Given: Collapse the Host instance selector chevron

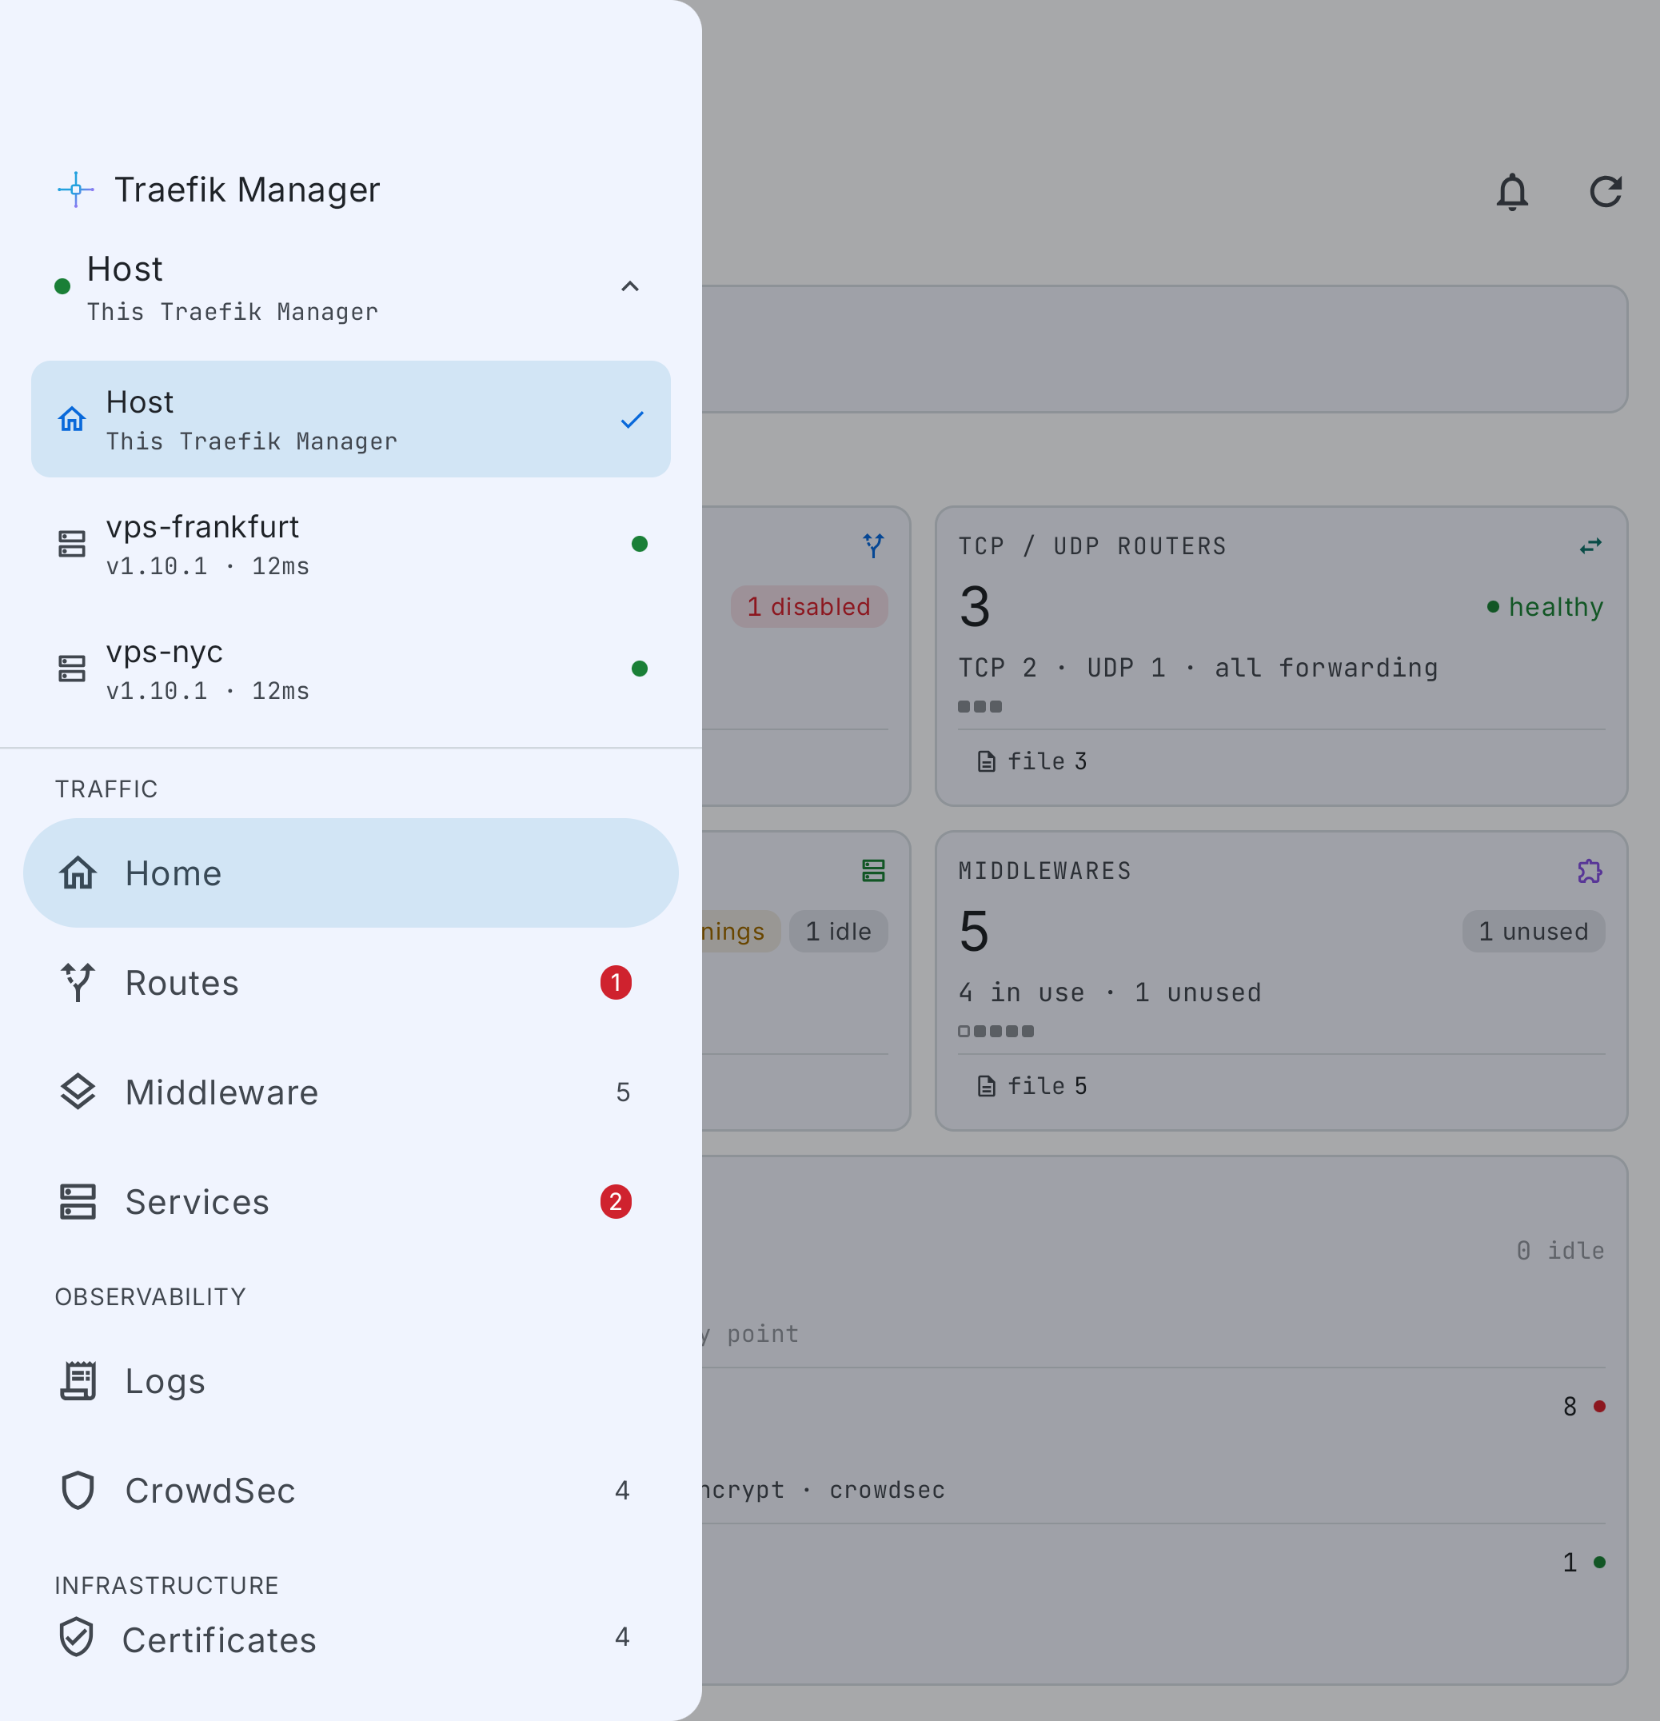Looking at the screenshot, I should coord(630,287).
